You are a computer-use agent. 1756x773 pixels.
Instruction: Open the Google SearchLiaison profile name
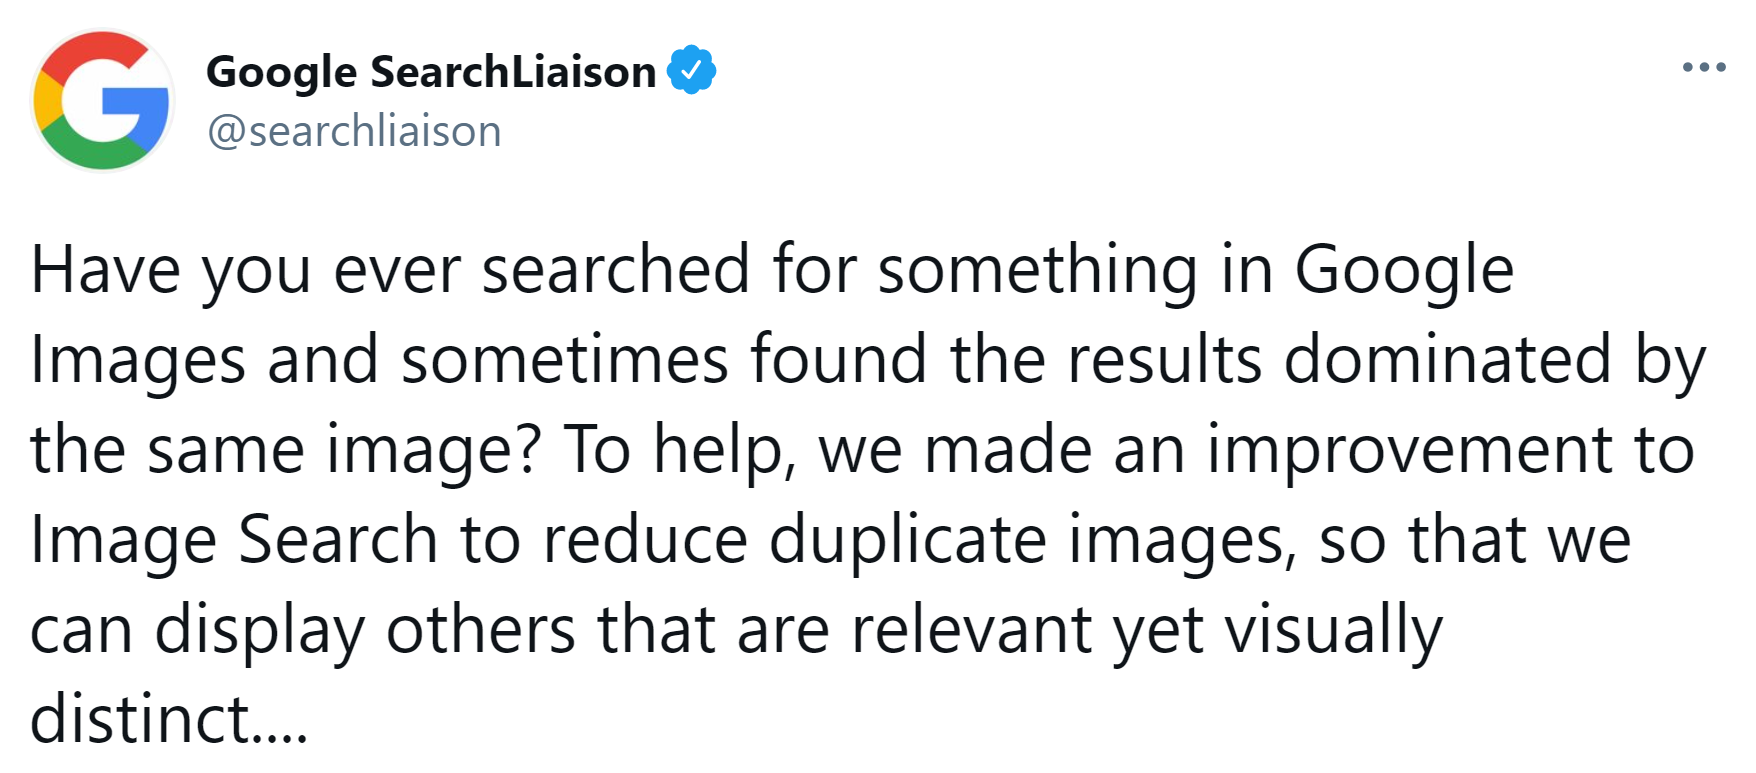tap(431, 72)
